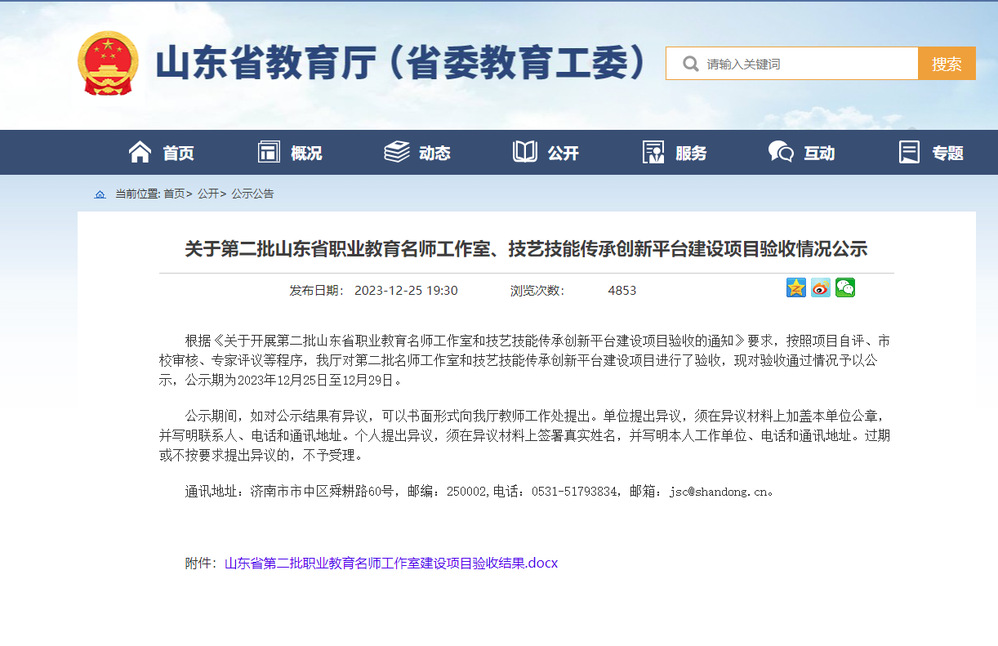Share article to Weibo icon
Screen dimensions: 998x646
pos(820,288)
